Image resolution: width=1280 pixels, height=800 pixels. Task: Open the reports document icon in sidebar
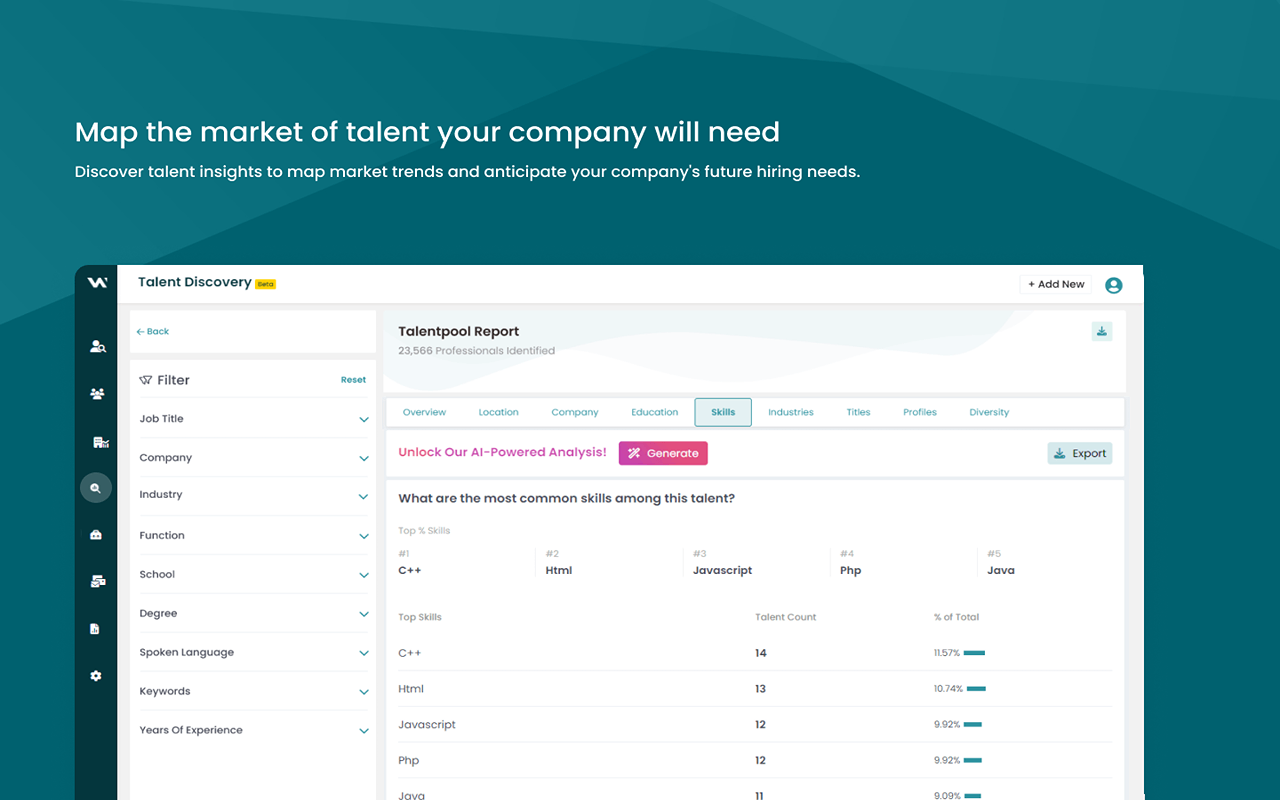coord(96,628)
